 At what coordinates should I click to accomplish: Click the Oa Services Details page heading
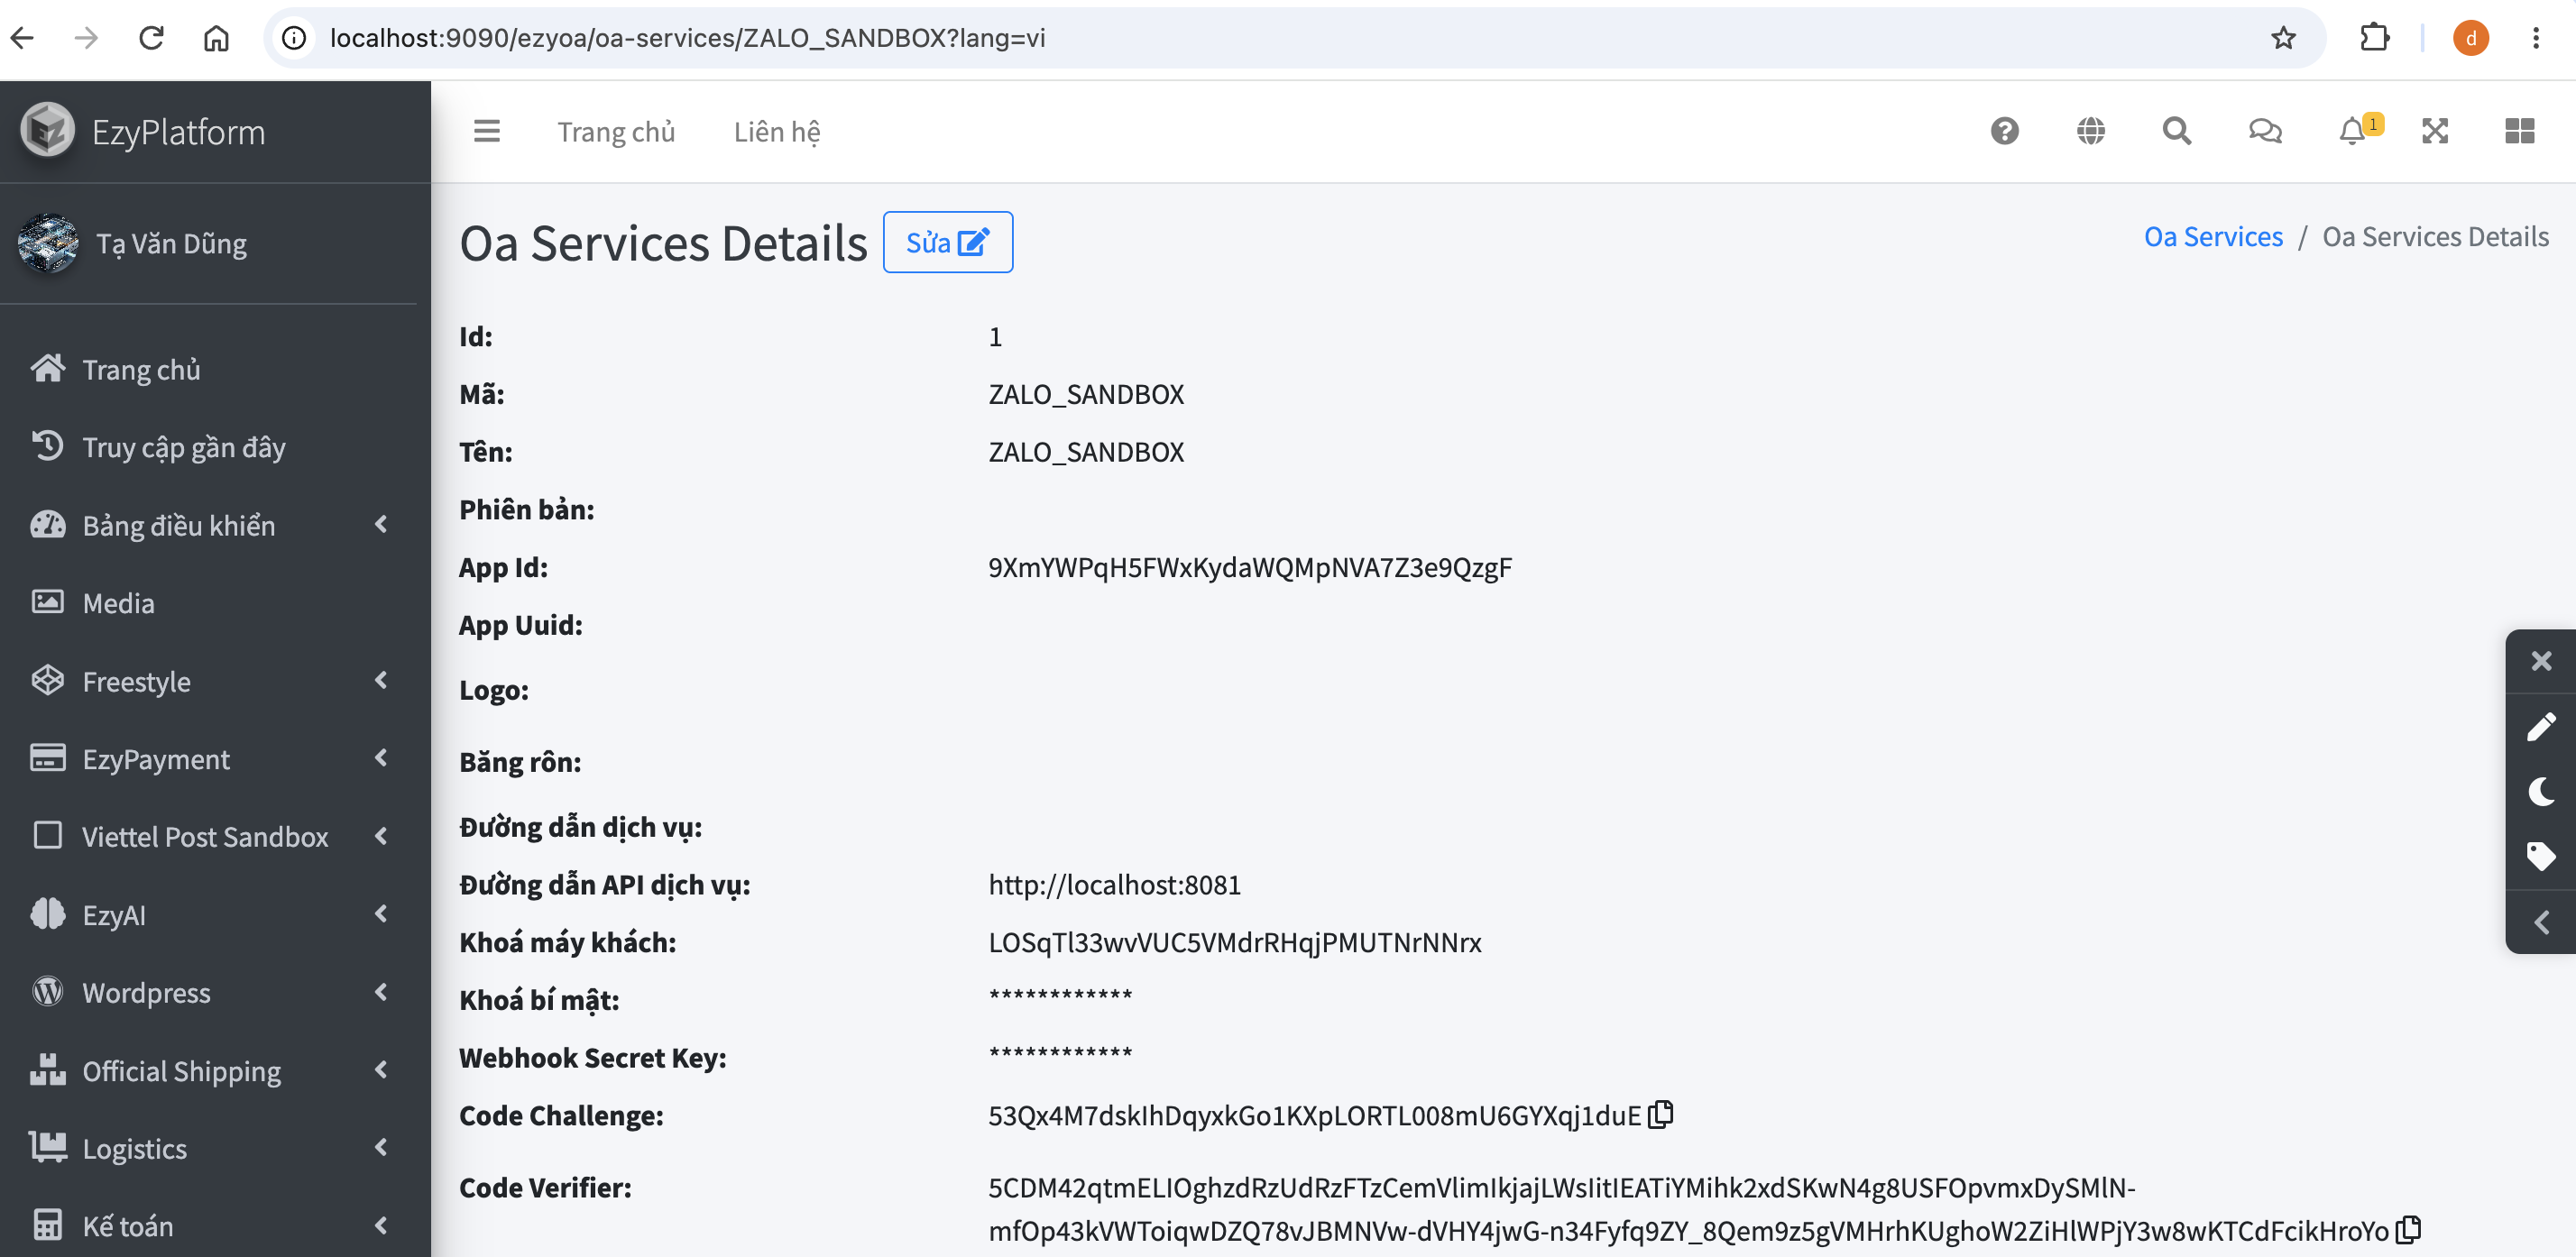point(663,243)
